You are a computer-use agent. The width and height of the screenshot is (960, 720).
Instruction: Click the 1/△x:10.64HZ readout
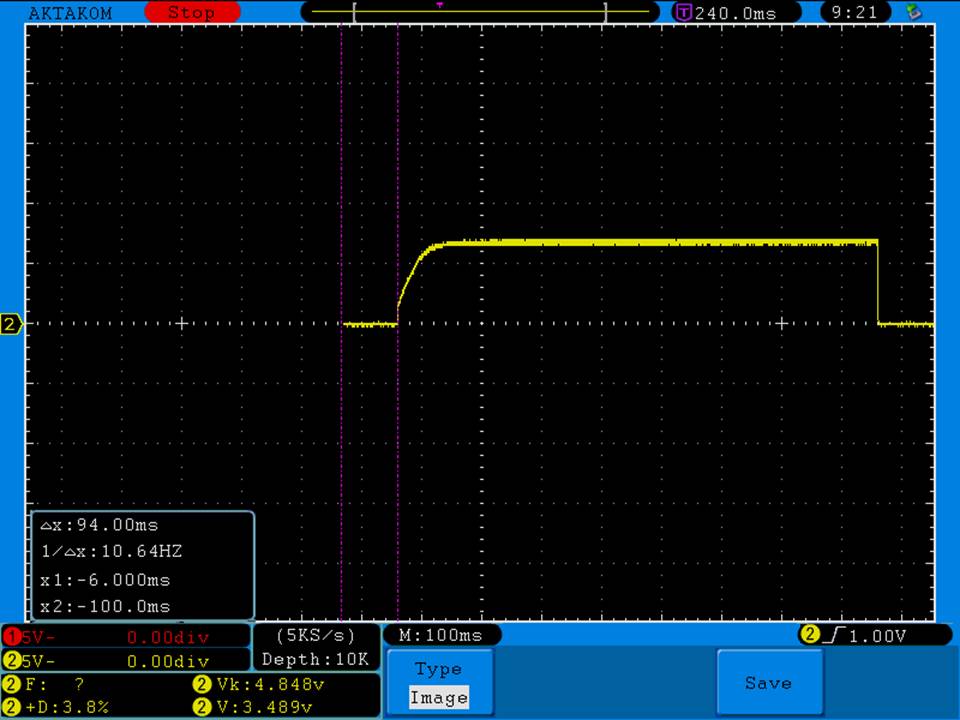(111, 551)
